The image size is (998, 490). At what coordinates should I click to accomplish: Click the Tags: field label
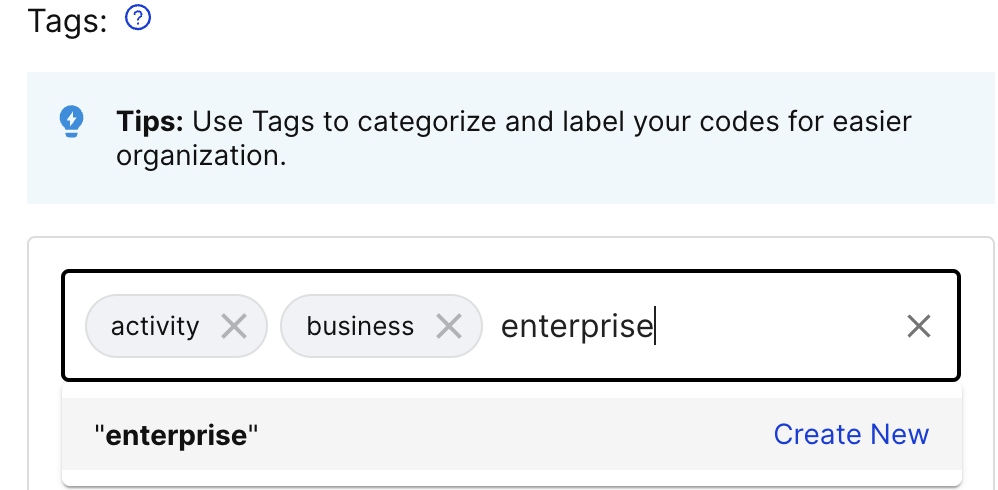(67, 21)
